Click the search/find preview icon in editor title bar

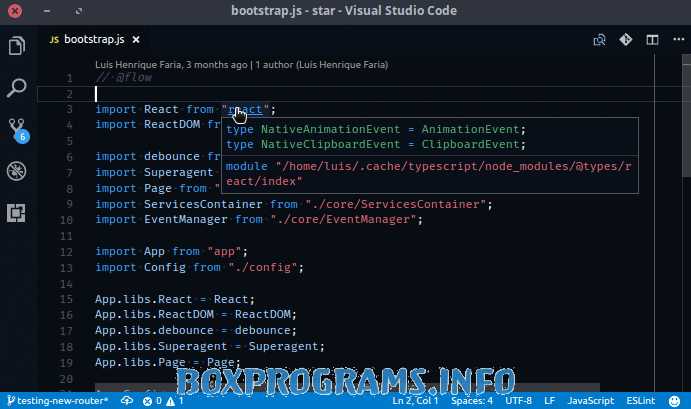point(600,41)
